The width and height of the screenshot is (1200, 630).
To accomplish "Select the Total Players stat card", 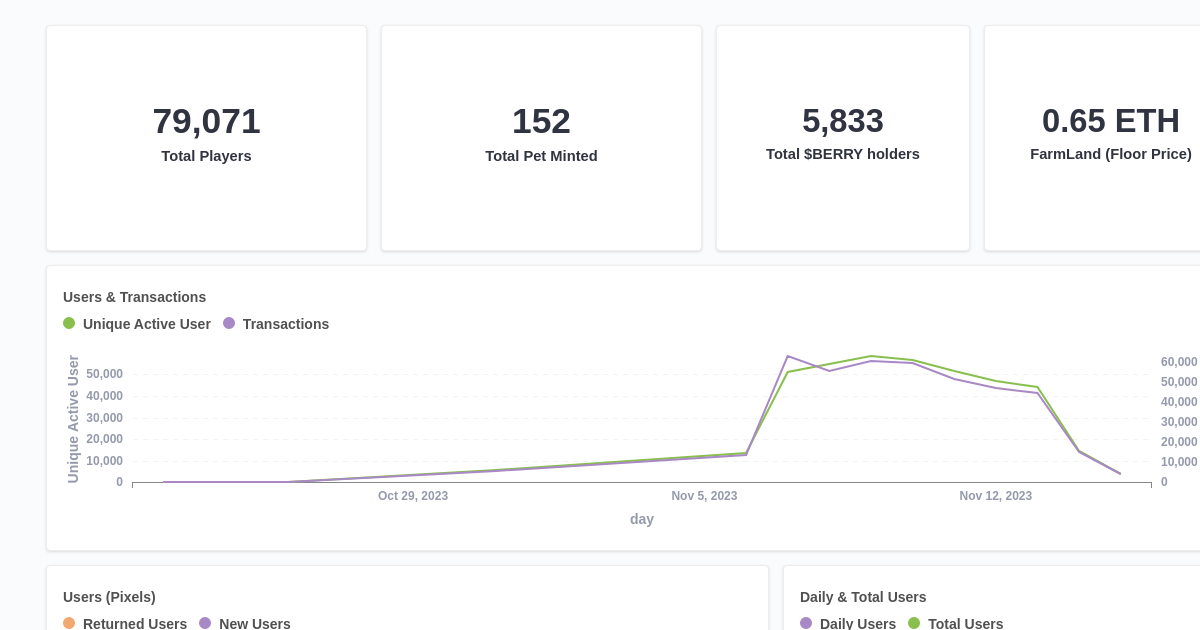I will [206, 137].
